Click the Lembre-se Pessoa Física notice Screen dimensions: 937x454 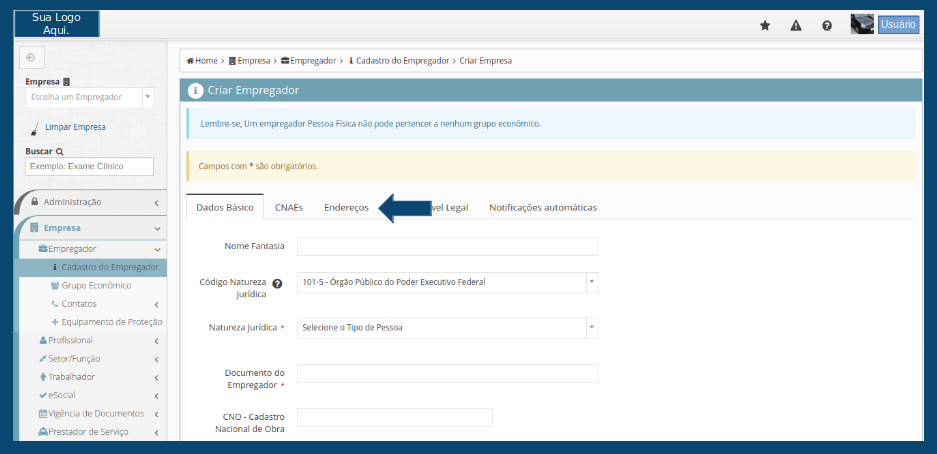[370, 124]
